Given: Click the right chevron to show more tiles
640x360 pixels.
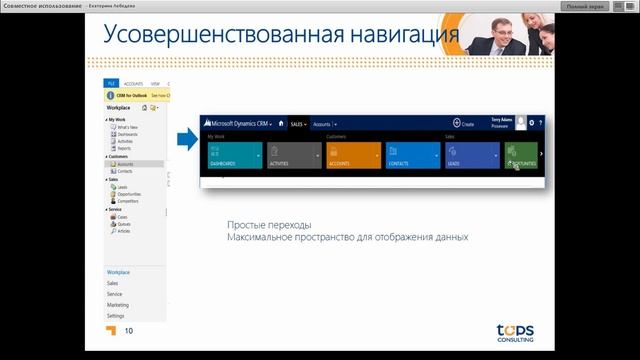Looking at the screenshot, I should 541,154.
